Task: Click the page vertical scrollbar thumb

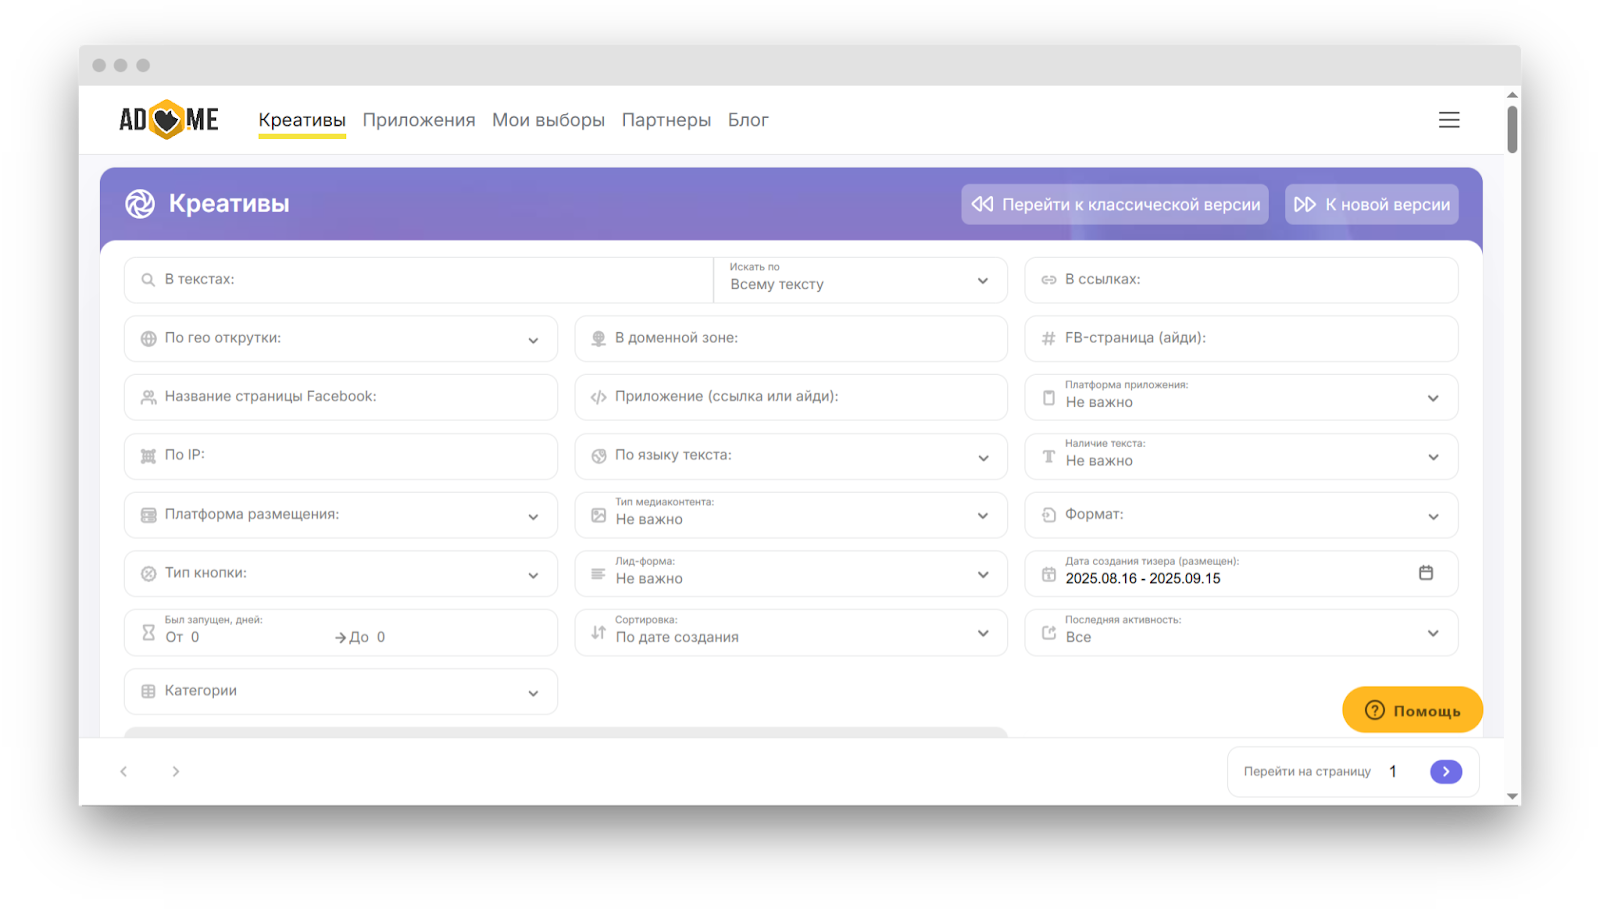Action: click(1512, 129)
